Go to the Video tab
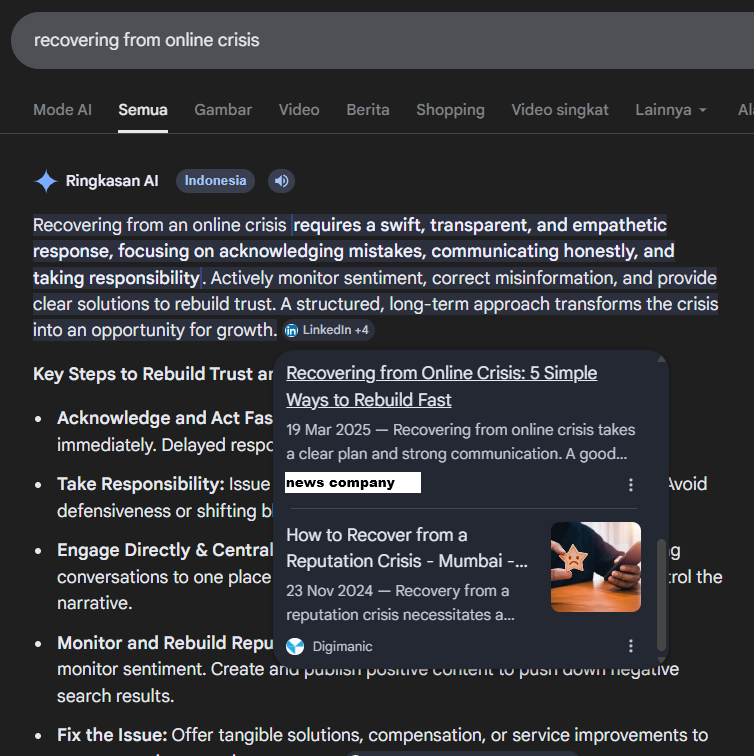Image resolution: width=754 pixels, height=756 pixels. (x=299, y=110)
